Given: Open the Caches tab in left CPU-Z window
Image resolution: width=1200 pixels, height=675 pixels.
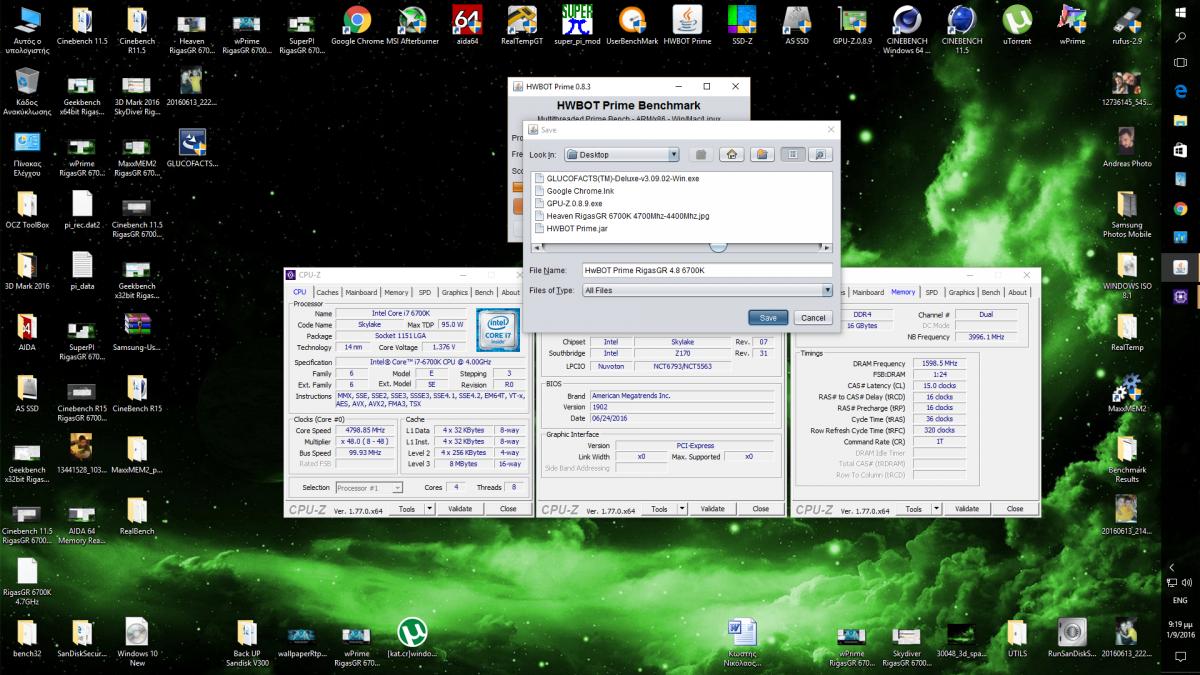Looking at the screenshot, I should pos(327,292).
